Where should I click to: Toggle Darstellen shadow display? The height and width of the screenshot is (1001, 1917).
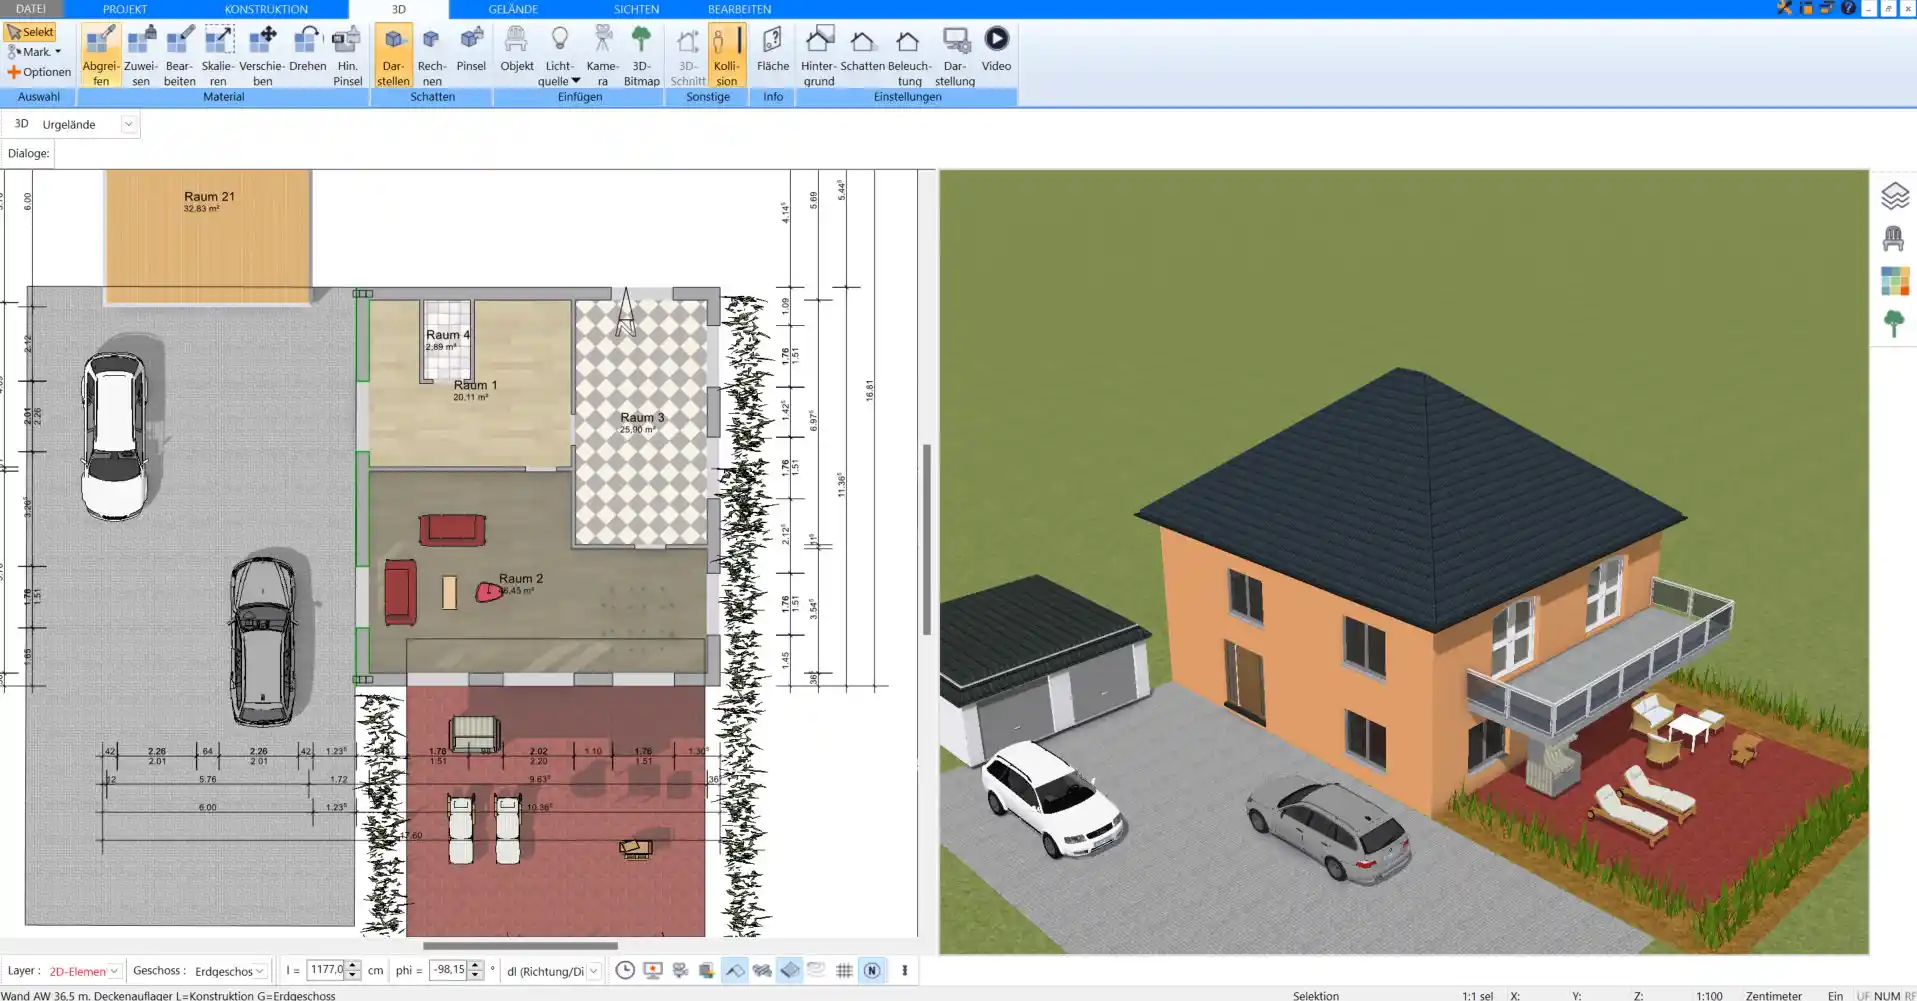coord(393,55)
